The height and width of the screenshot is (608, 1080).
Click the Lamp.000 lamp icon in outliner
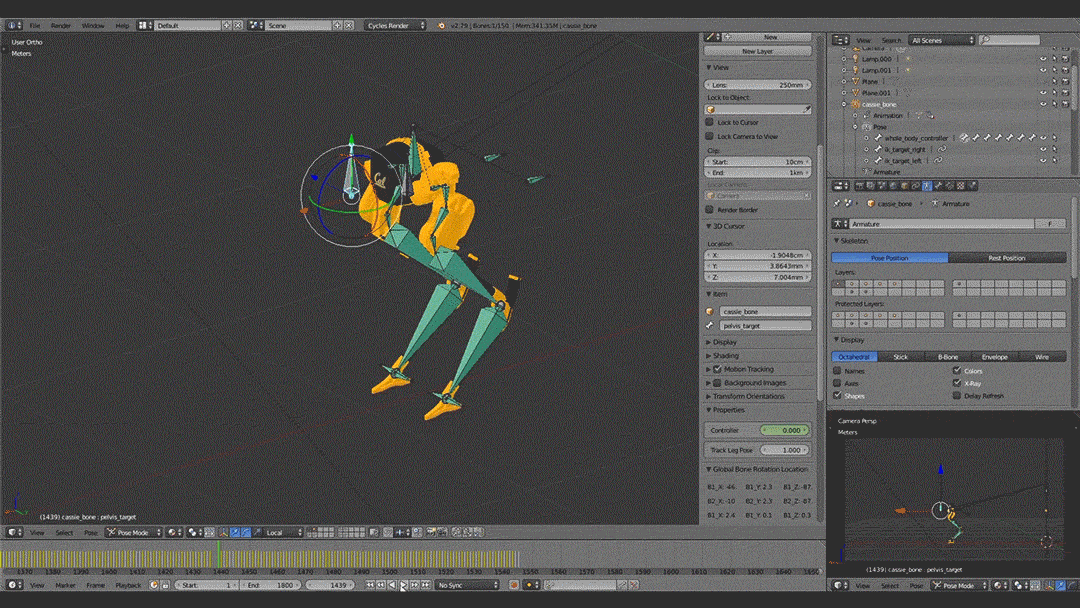(x=855, y=59)
